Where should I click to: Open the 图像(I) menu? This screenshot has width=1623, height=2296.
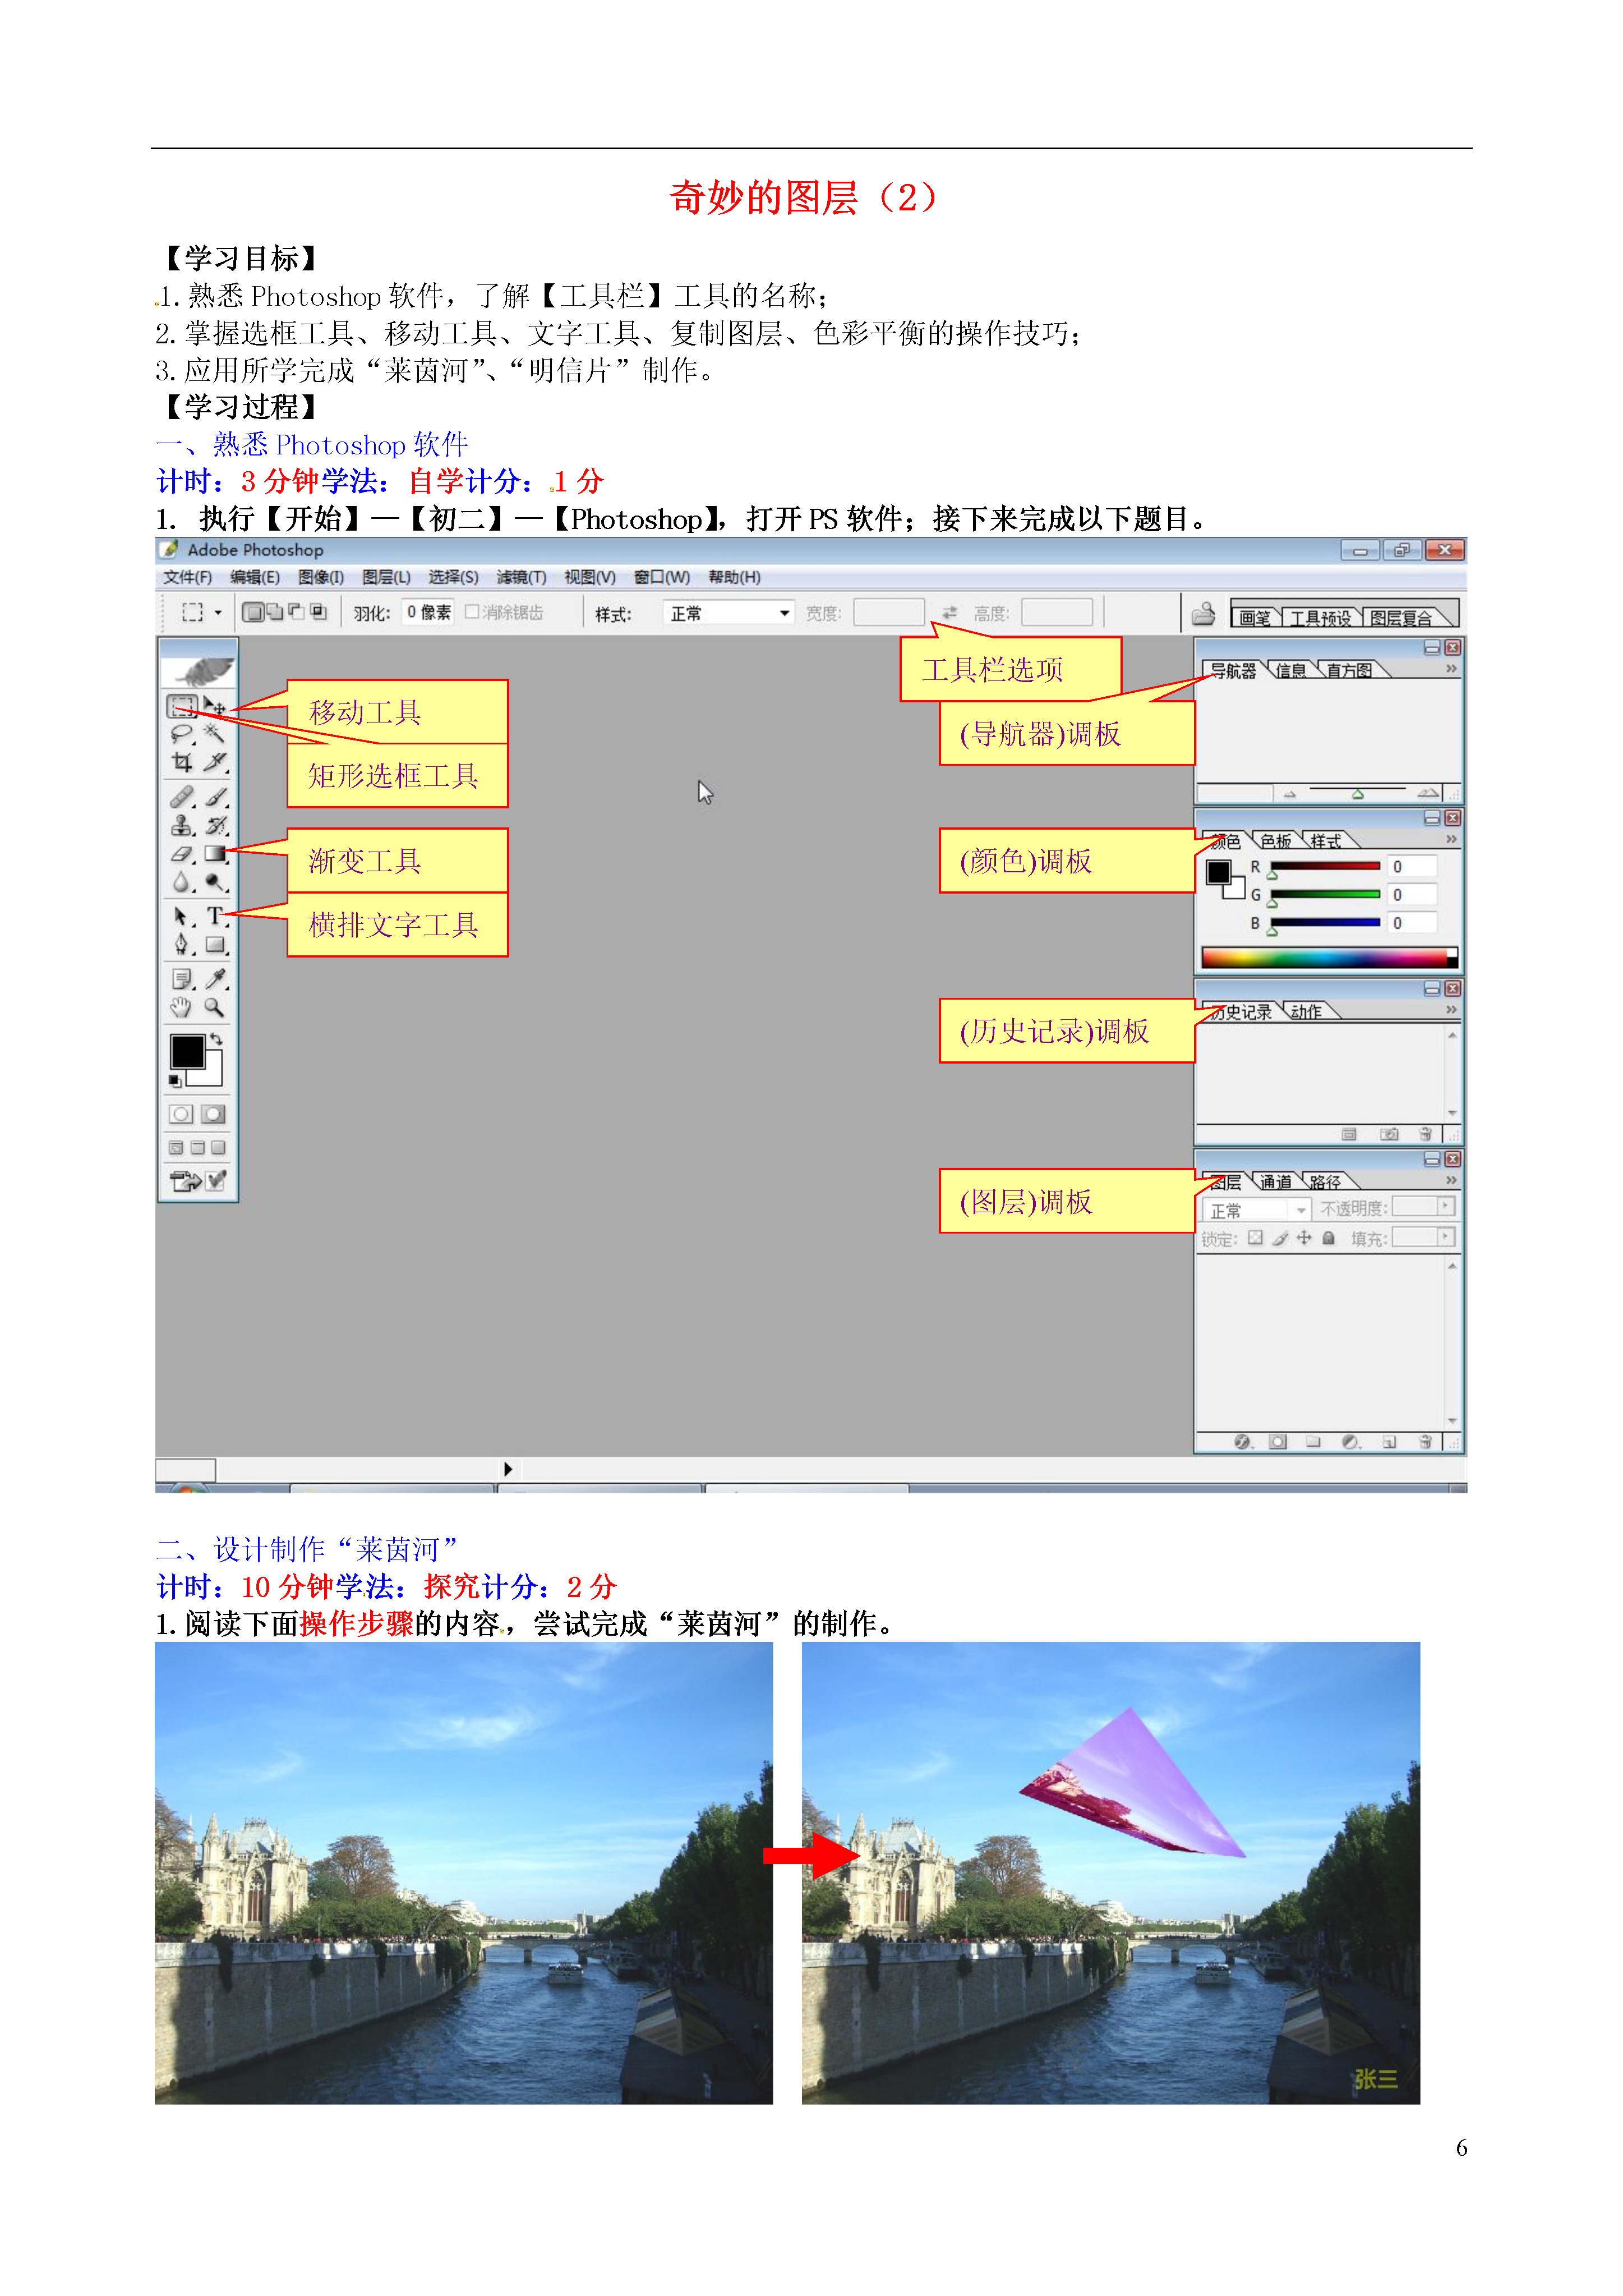pyautogui.click(x=321, y=578)
